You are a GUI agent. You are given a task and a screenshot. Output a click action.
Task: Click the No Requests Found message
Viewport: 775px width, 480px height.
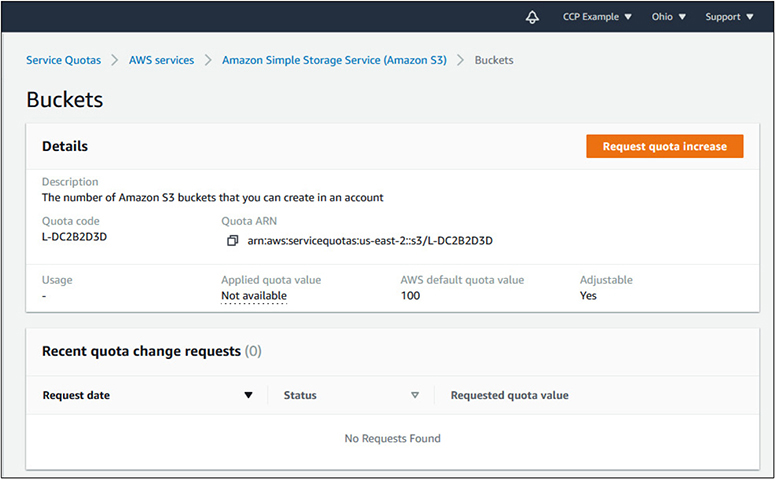pyautogui.click(x=392, y=438)
